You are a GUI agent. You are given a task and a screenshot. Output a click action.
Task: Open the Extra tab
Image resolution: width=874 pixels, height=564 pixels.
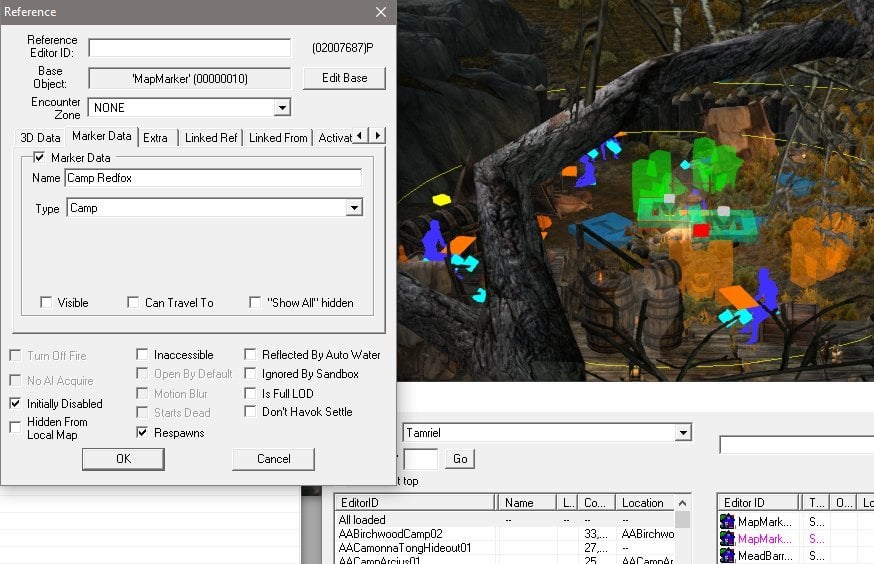155,138
